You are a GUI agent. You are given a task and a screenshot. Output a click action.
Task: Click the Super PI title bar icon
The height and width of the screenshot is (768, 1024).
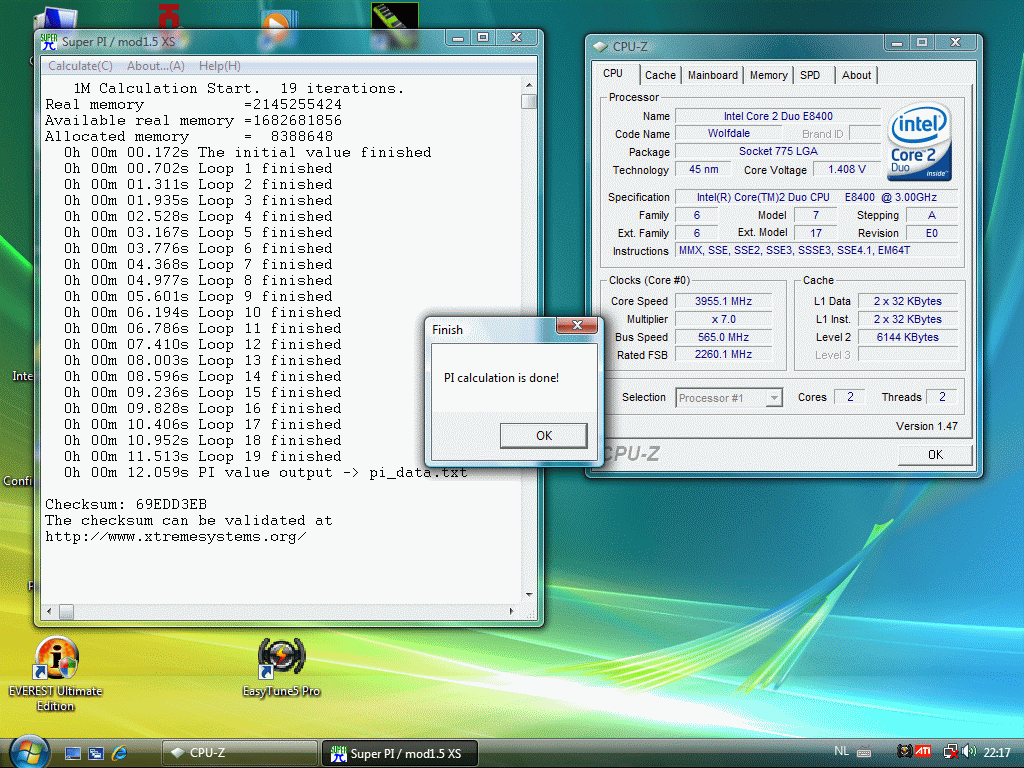(x=48, y=42)
